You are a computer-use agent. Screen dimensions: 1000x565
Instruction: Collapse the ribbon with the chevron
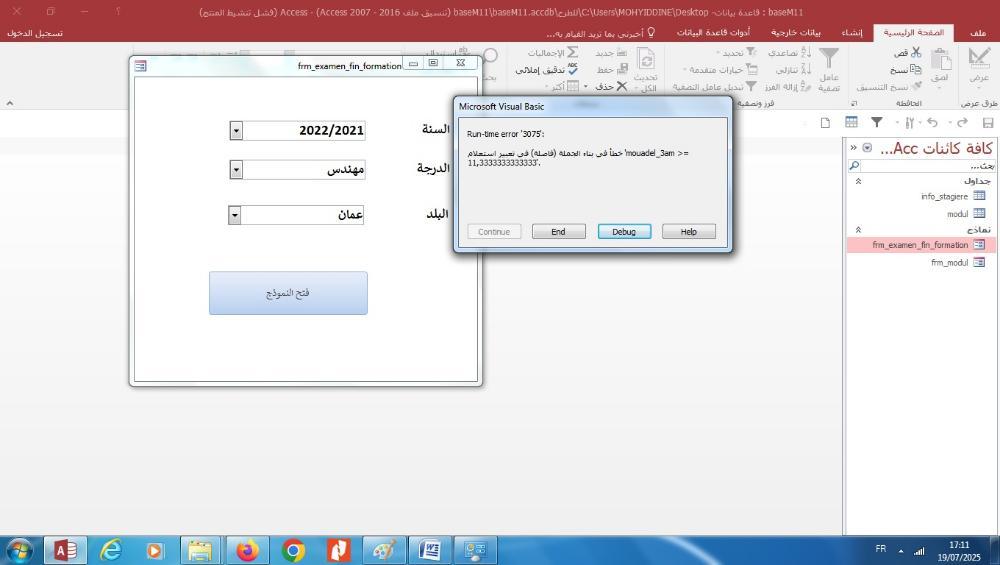pos(10,103)
